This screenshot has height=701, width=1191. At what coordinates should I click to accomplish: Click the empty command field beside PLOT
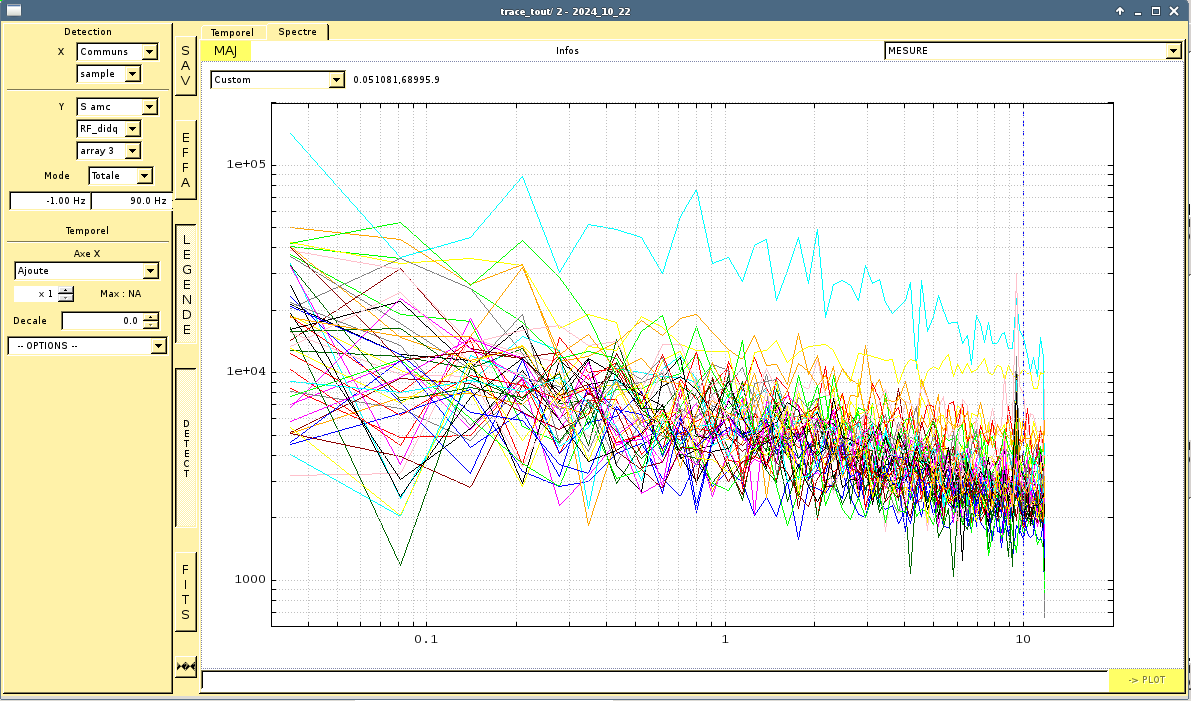pyautogui.click(x=654, y=680)
